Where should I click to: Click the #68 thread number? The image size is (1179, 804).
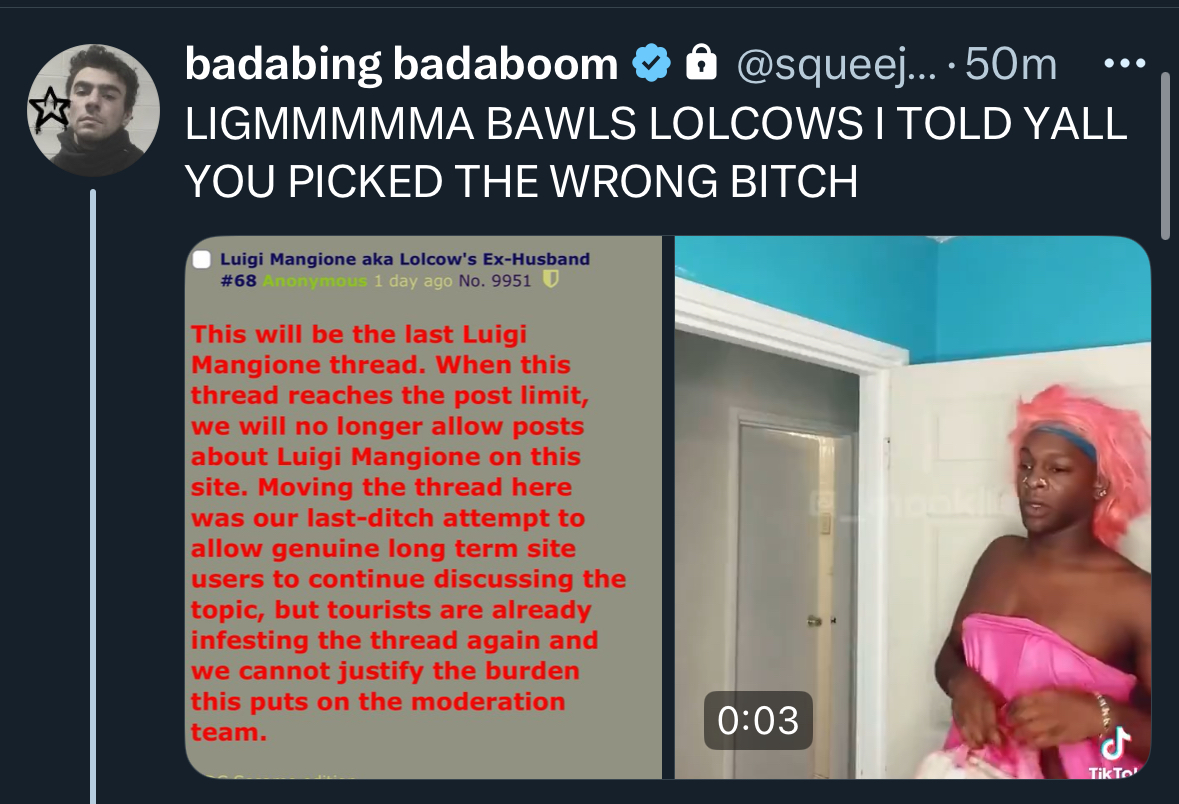click(x=238, y=281)
